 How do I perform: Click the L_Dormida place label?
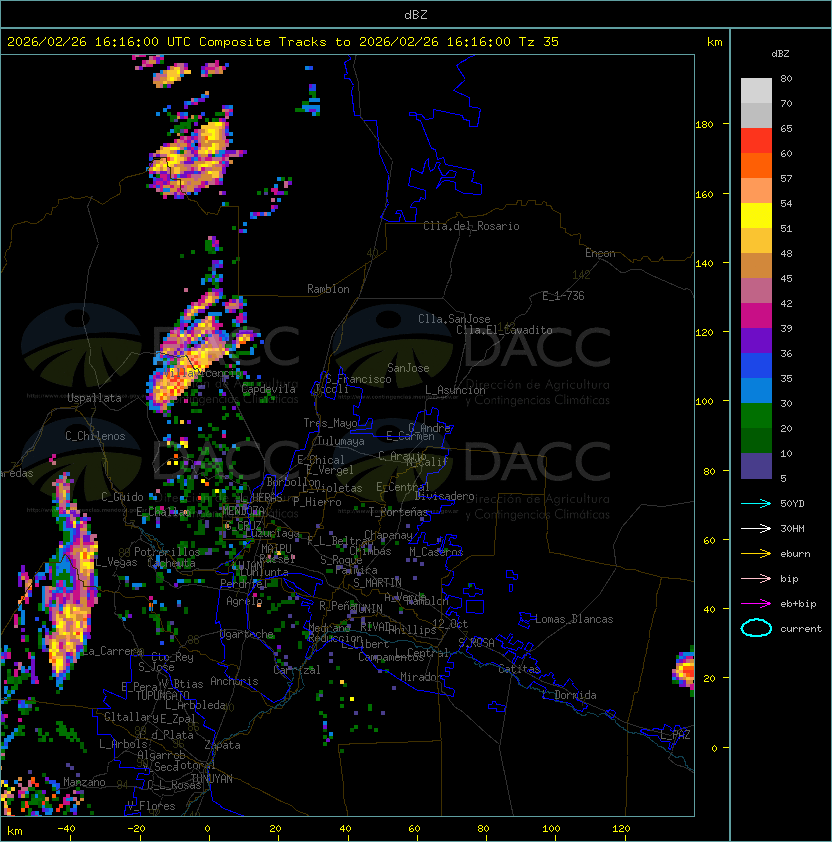[x=569, y=695]
